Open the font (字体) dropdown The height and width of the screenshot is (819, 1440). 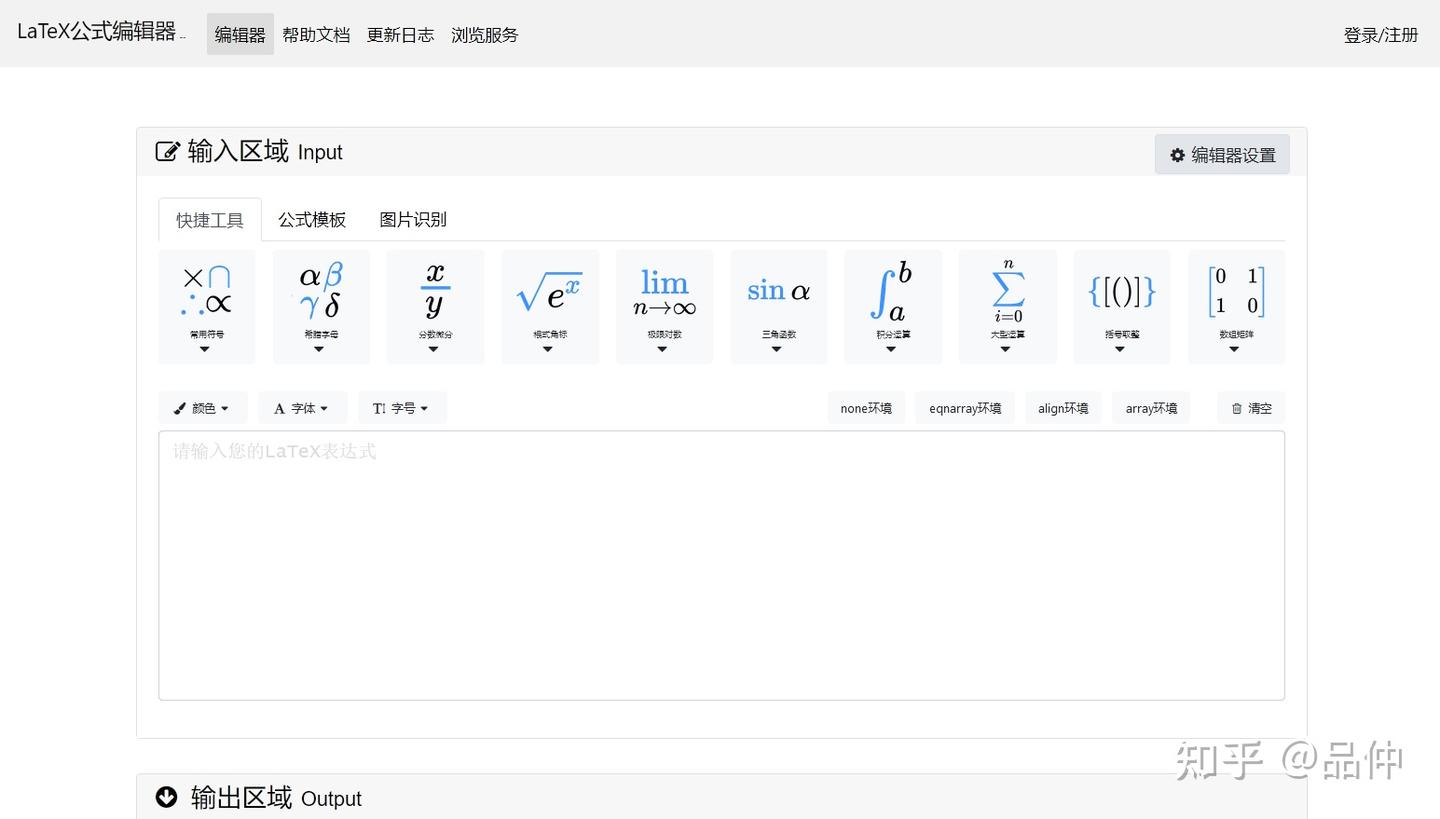point(302,407)
